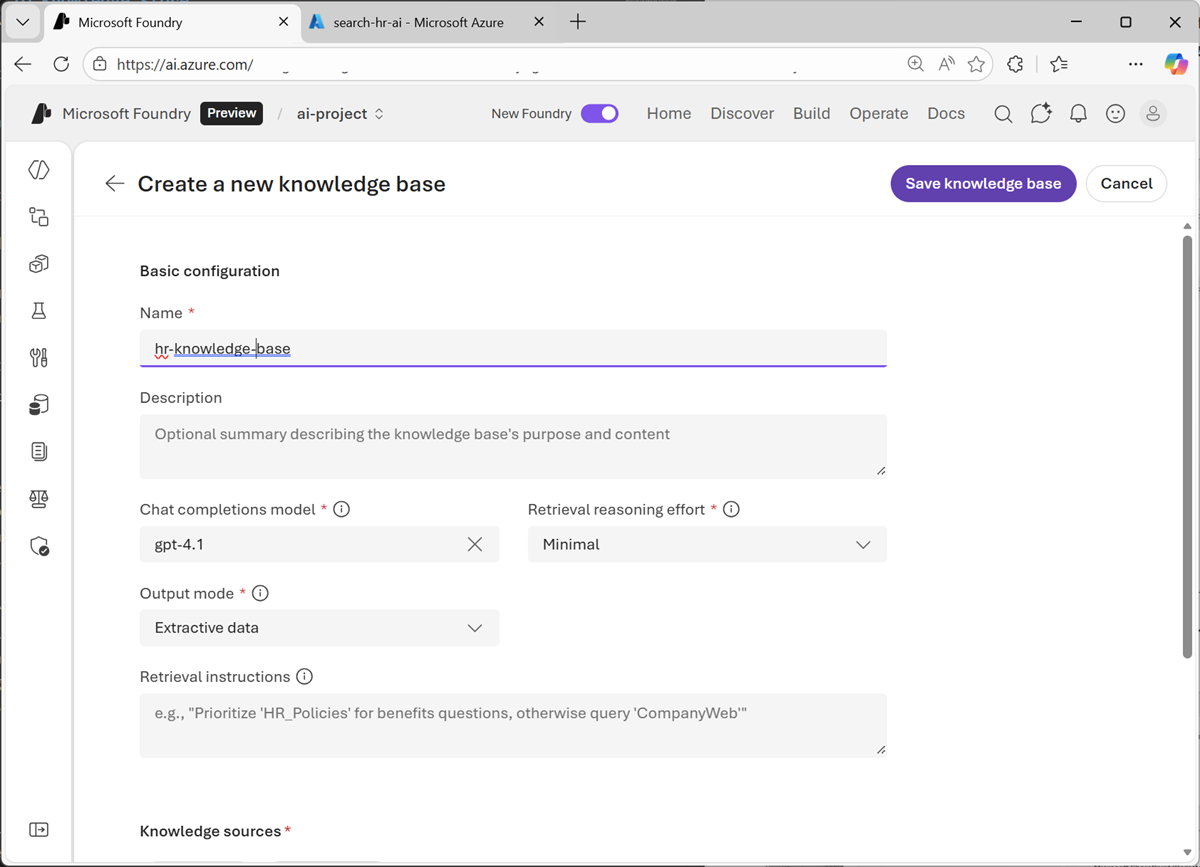1200x867 pixels.
Task: Collapse the sidebar using the bottom icon
Action: 39,829
